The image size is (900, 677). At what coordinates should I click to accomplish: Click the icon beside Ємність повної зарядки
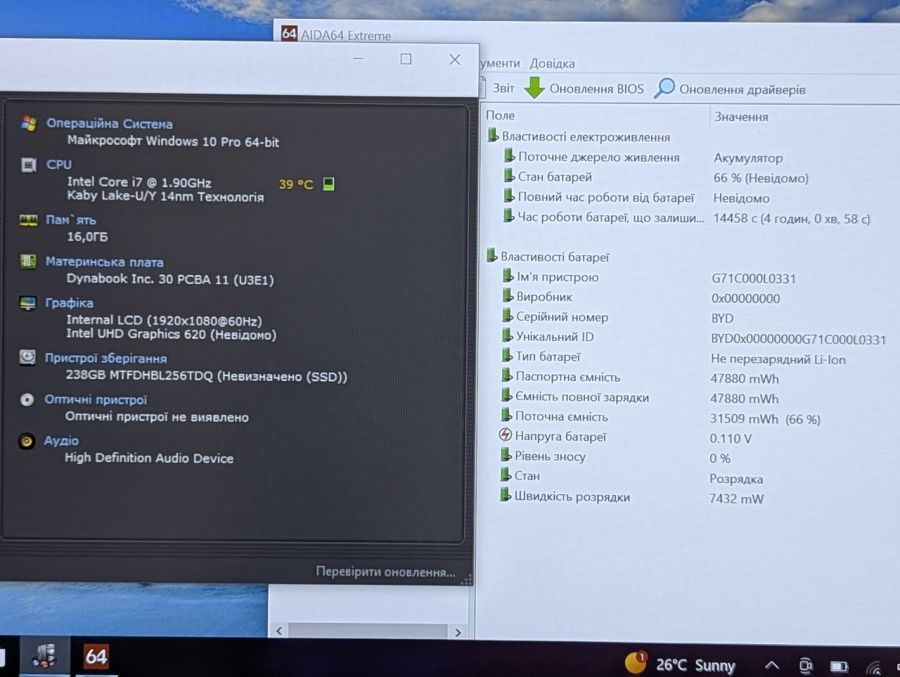click(x=506, y=396)
